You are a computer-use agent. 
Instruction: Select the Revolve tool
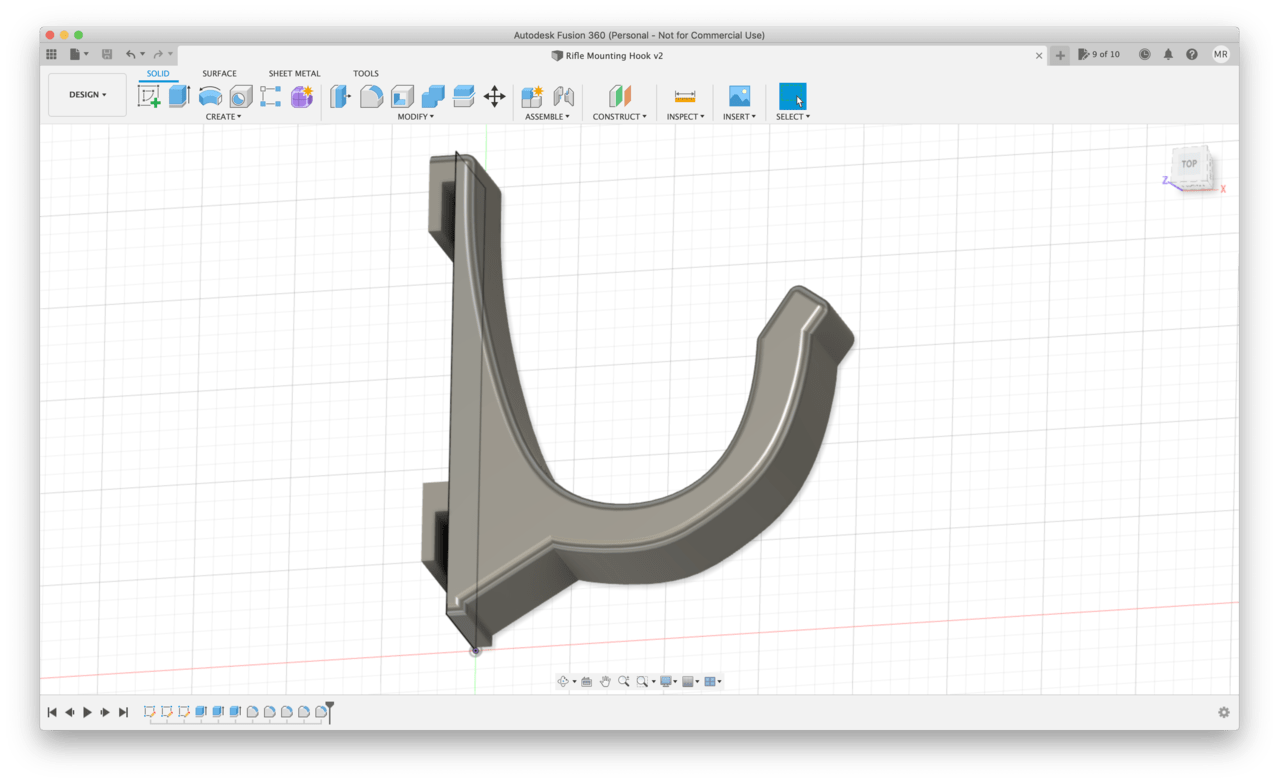click(210, 96)
